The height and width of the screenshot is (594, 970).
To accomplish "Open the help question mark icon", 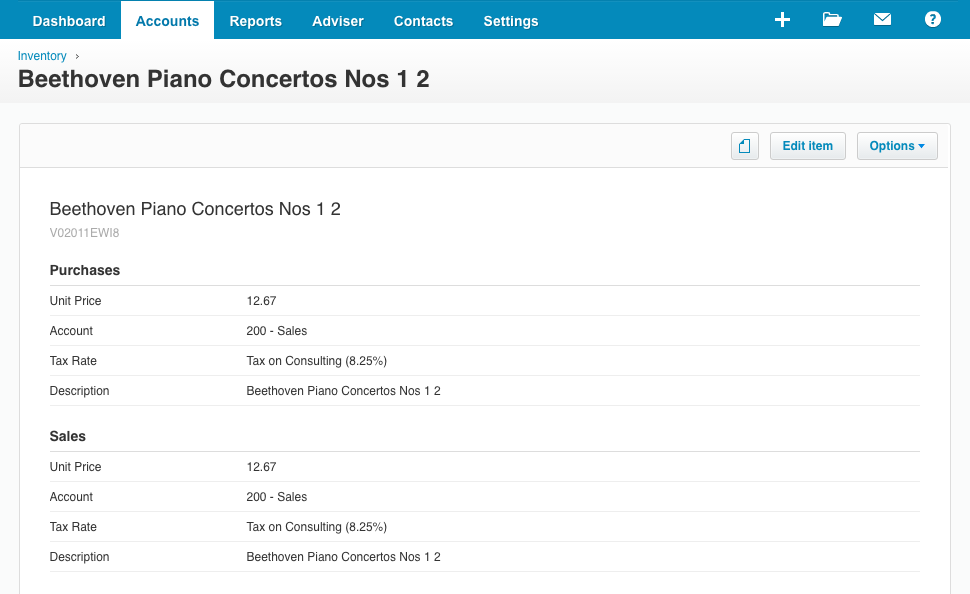I will pos(932,20).
